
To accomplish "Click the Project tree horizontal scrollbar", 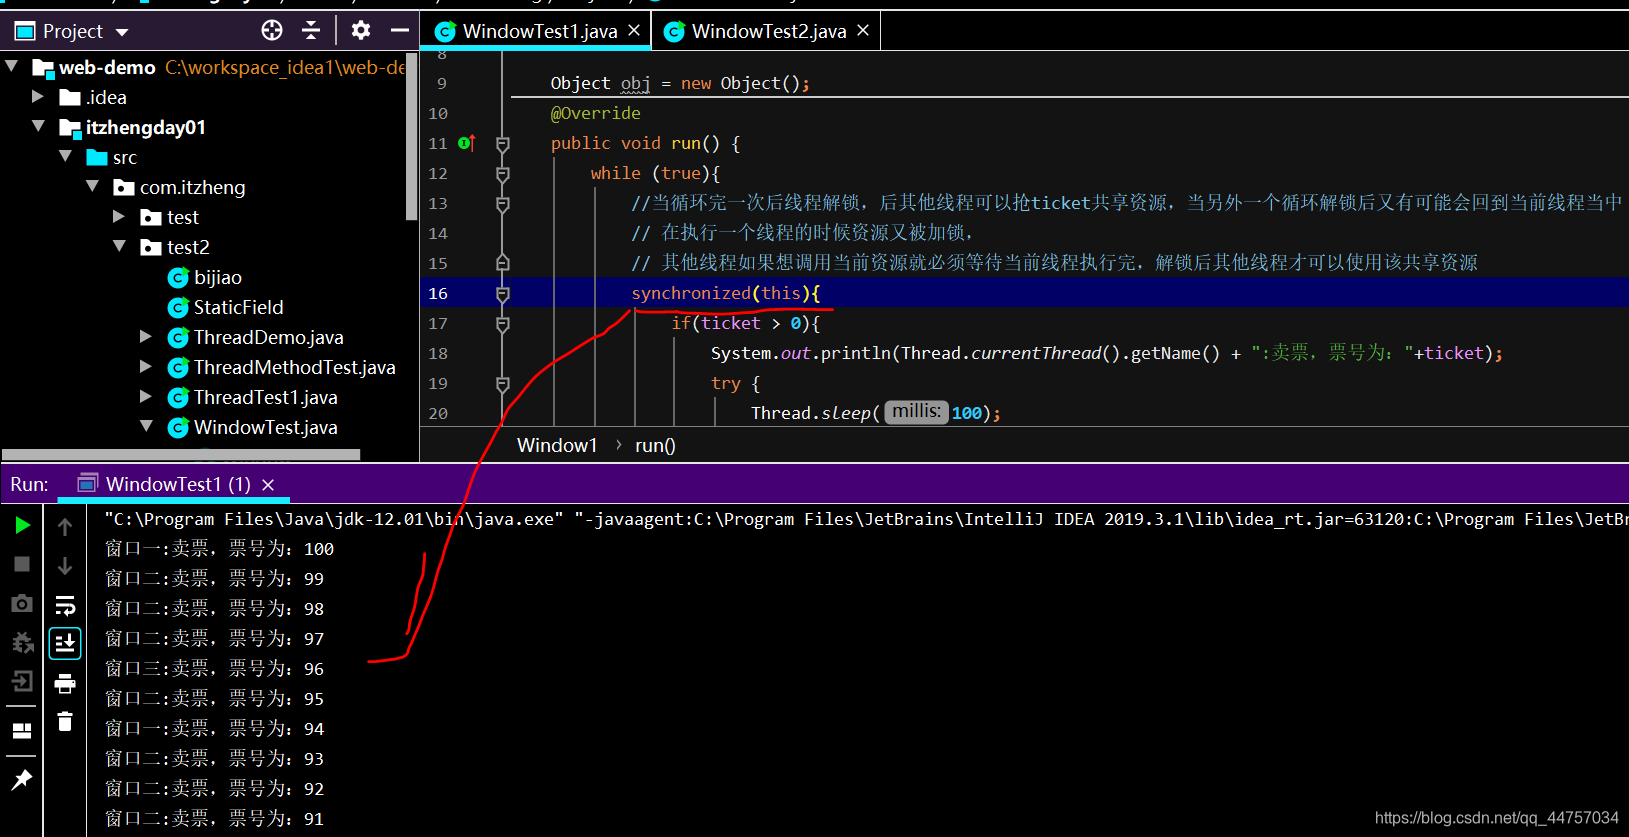I will coord(181,454).
